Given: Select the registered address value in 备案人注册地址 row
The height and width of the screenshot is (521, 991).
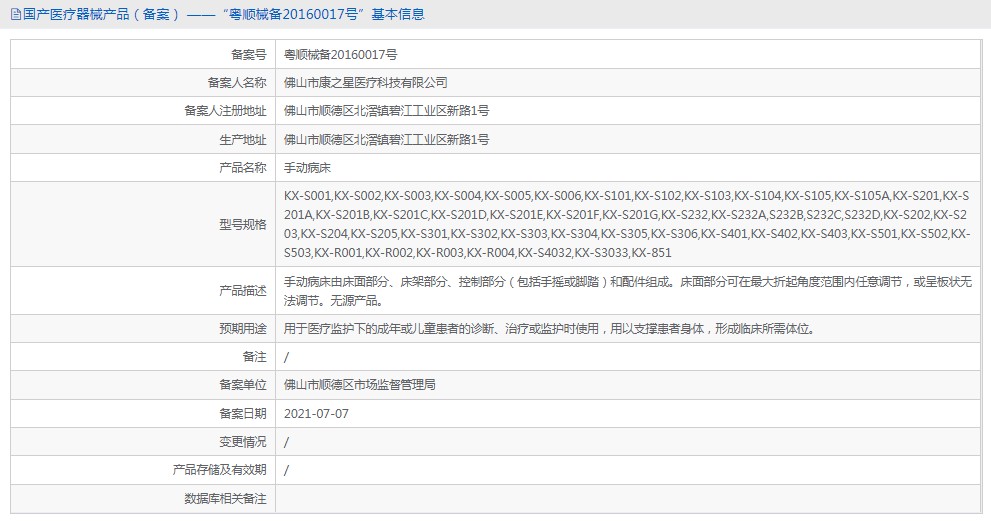Looking at the screenshot, I should pos(387,111).
